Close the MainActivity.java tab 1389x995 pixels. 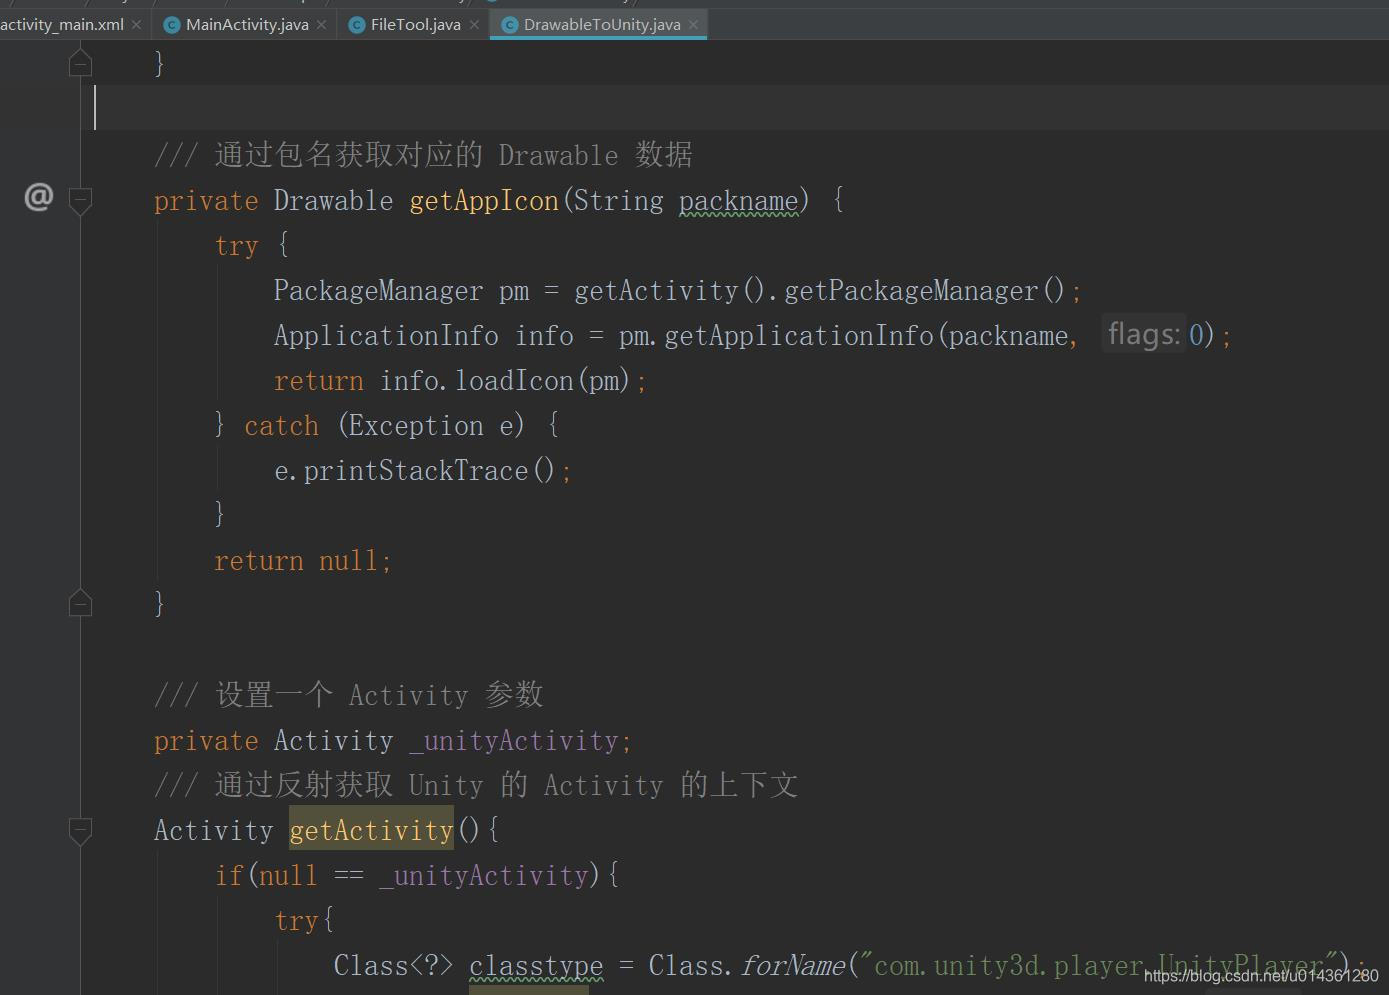coord(321,24)
